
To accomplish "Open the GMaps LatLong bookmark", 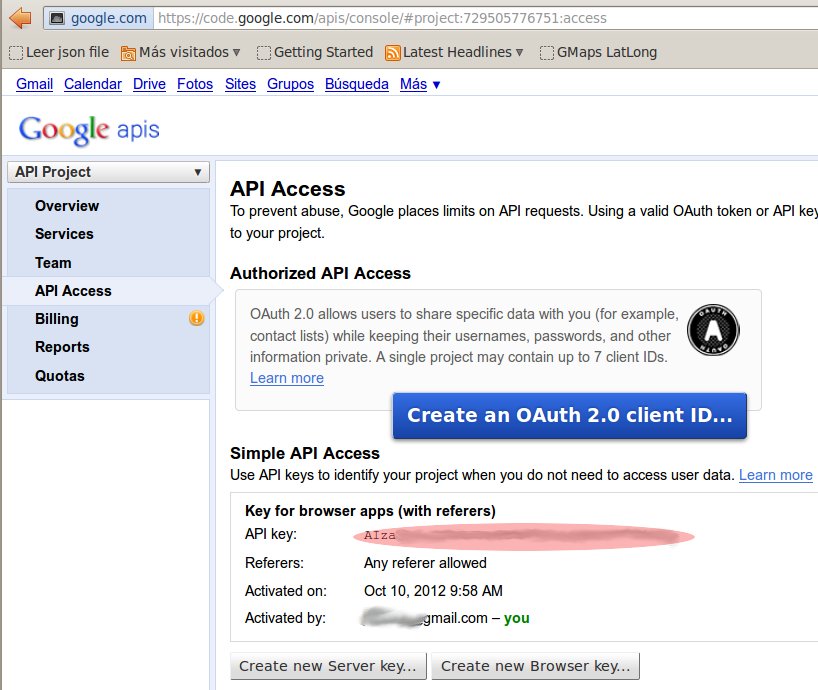I will pyautogui.click(x=598, y=52).
